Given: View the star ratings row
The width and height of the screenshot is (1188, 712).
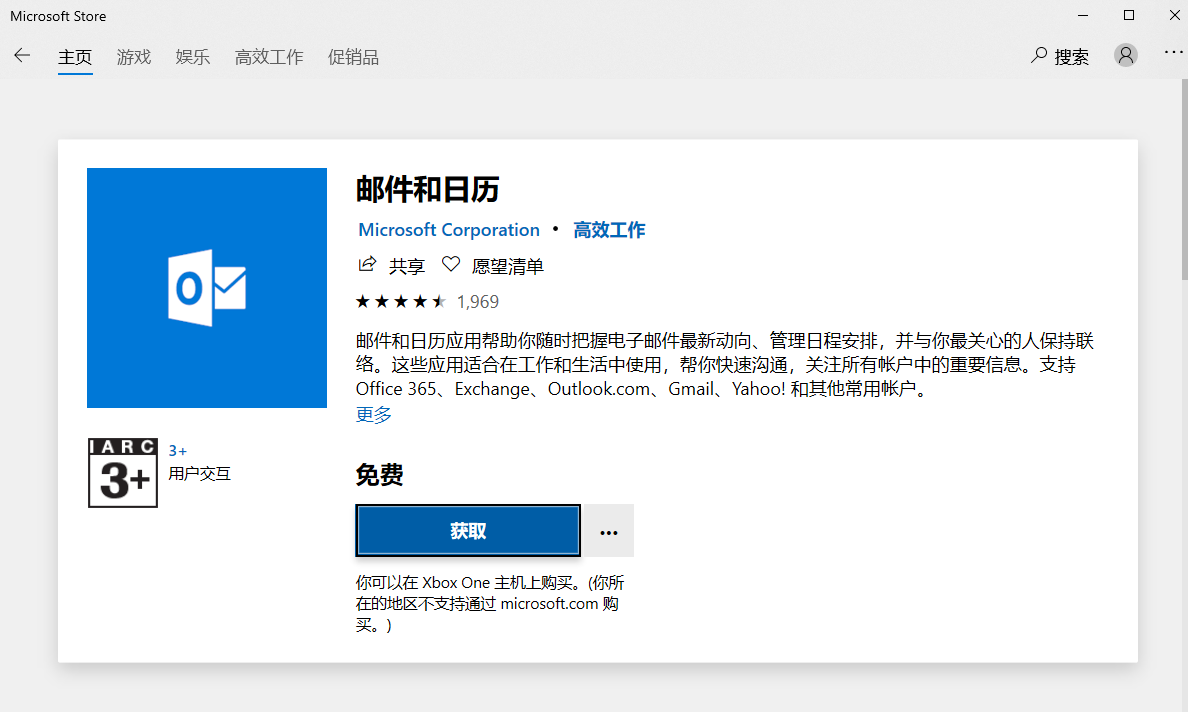Looking at the screenshot, I should click(x=401, y=301).
